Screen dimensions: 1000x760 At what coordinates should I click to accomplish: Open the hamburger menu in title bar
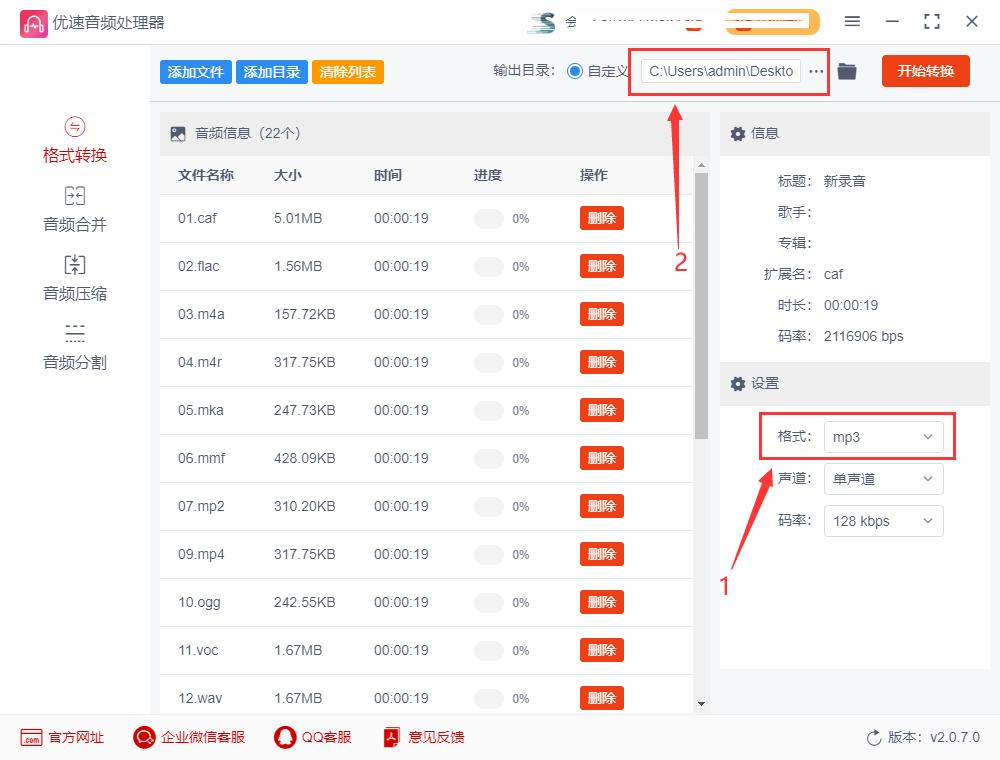pos(853,21)
